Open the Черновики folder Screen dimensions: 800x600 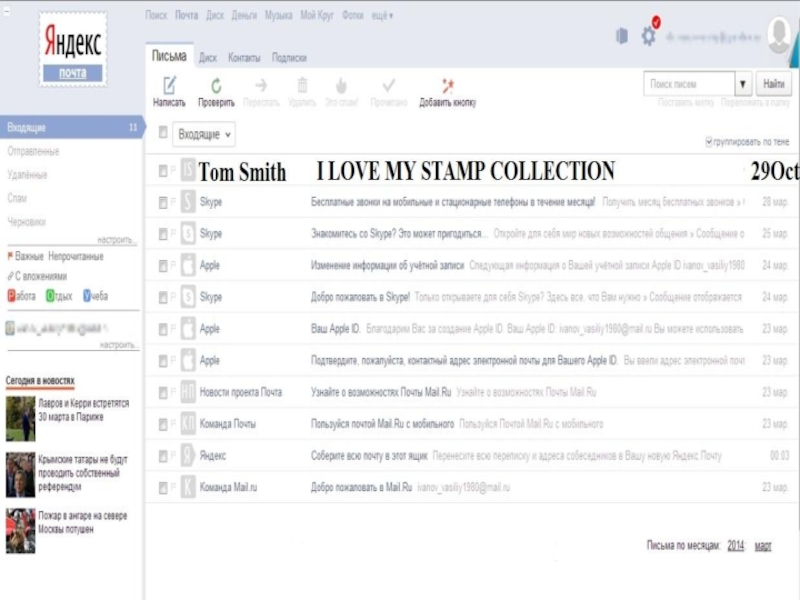27,221
